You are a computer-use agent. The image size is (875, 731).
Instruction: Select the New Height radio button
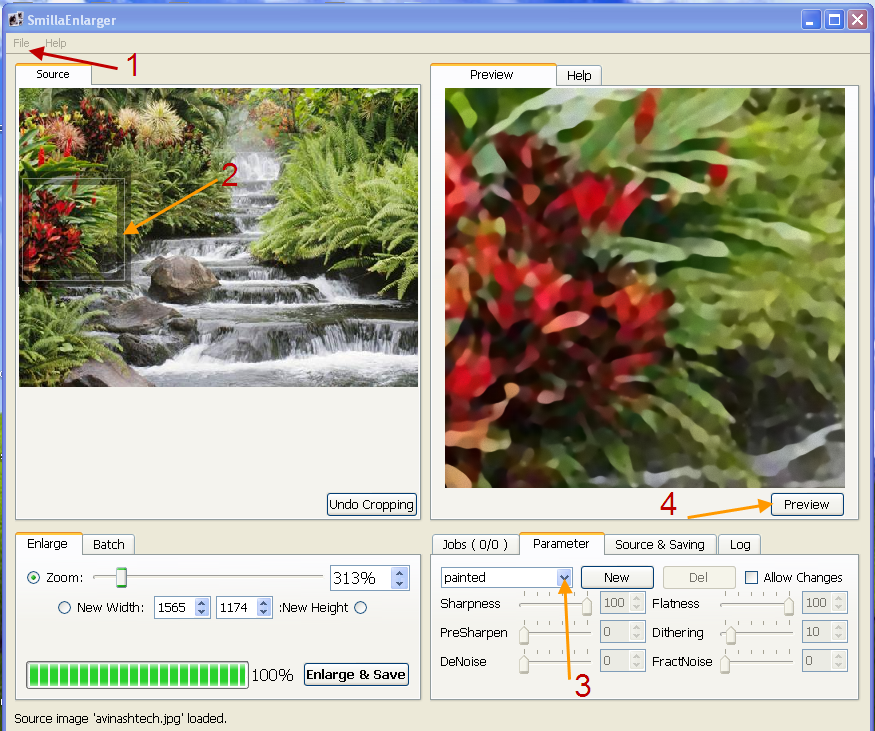360,608
